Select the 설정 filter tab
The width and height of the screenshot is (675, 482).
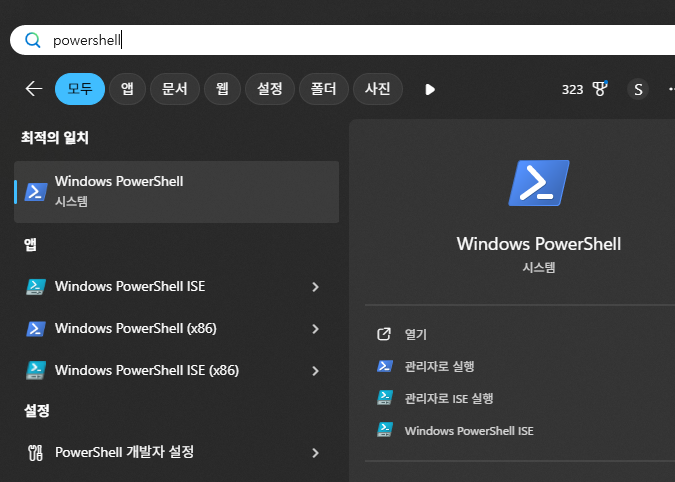pyautogui.click(x=270, y=89)
